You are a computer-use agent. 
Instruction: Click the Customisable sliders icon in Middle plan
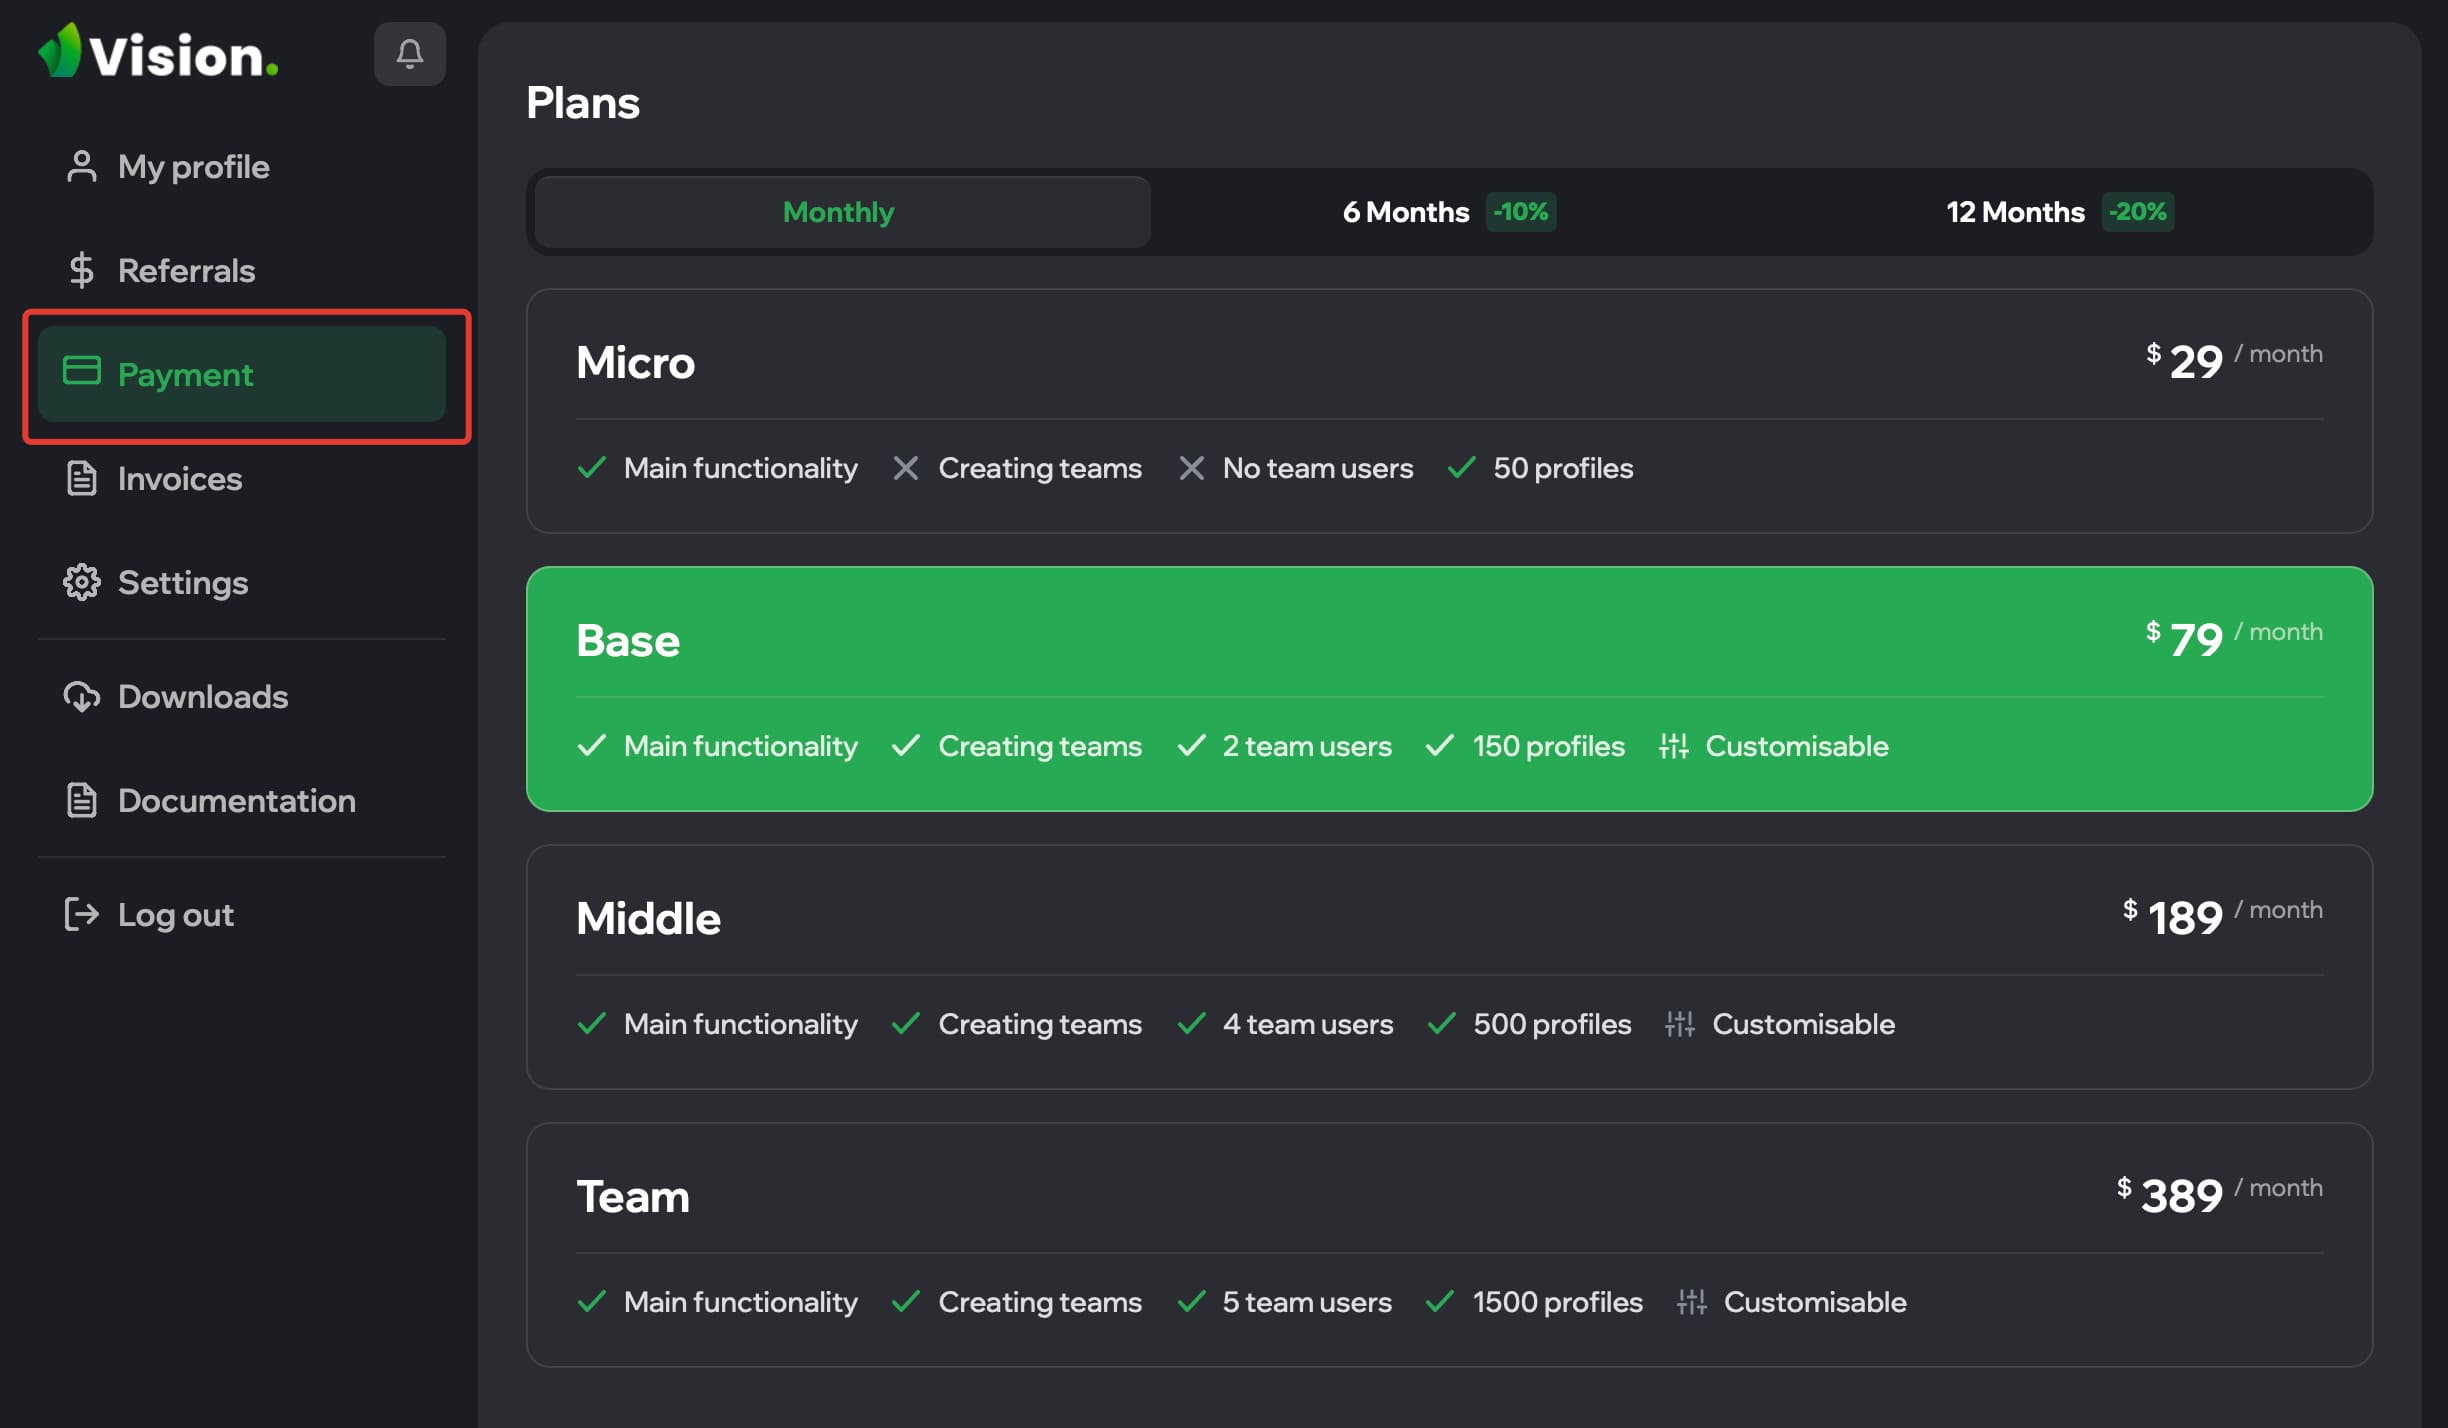(x=1680, y=1024)
